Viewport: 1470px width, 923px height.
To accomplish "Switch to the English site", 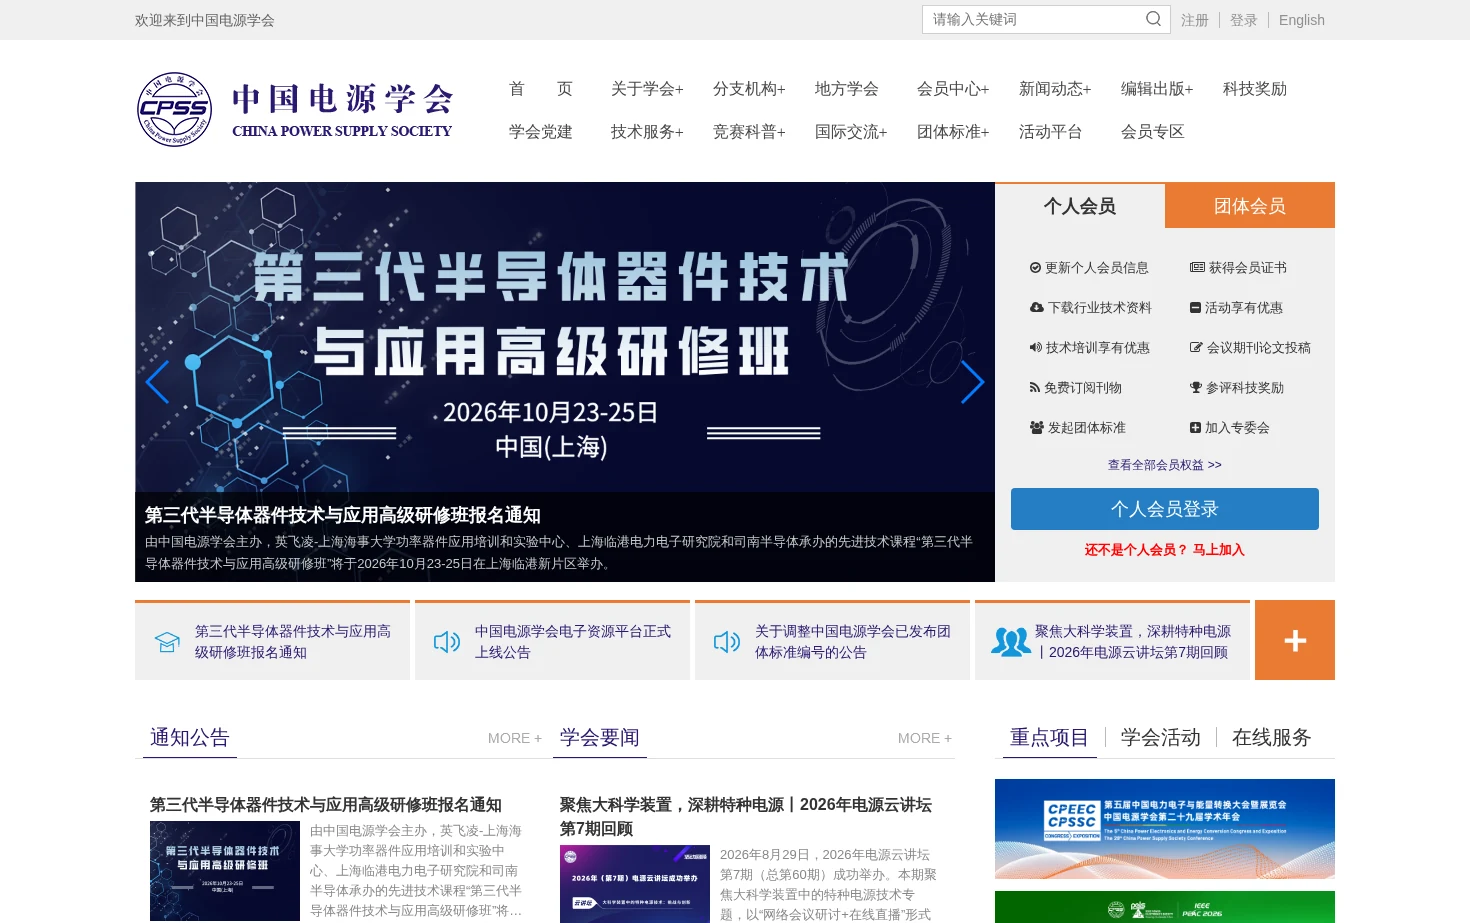I will pos(1302,20).
